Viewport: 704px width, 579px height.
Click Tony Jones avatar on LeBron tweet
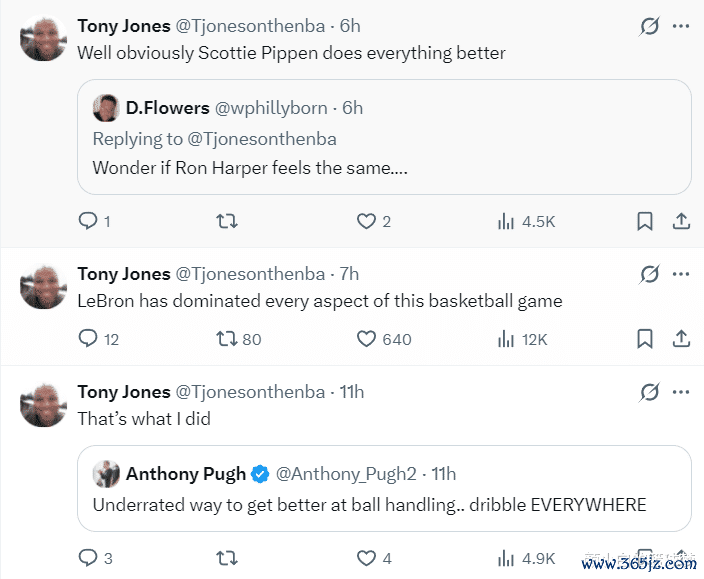(43, 287)
